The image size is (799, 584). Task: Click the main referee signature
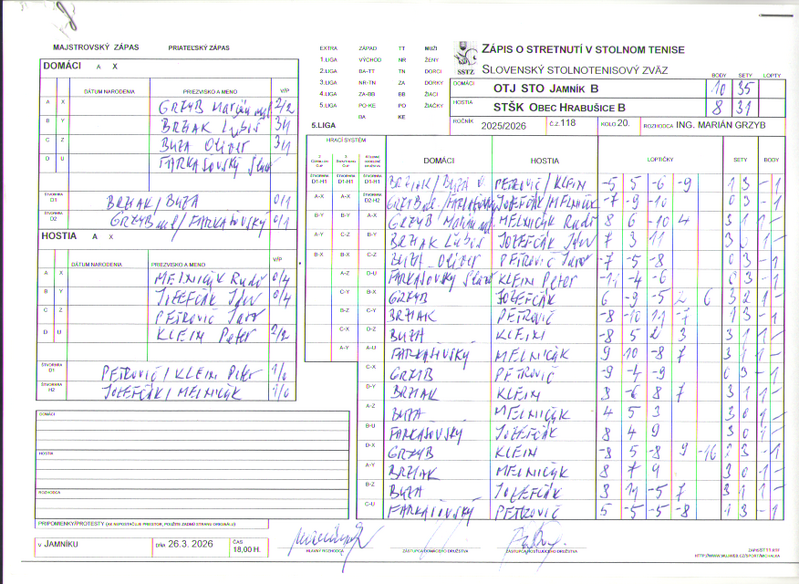tap(320, 539)
